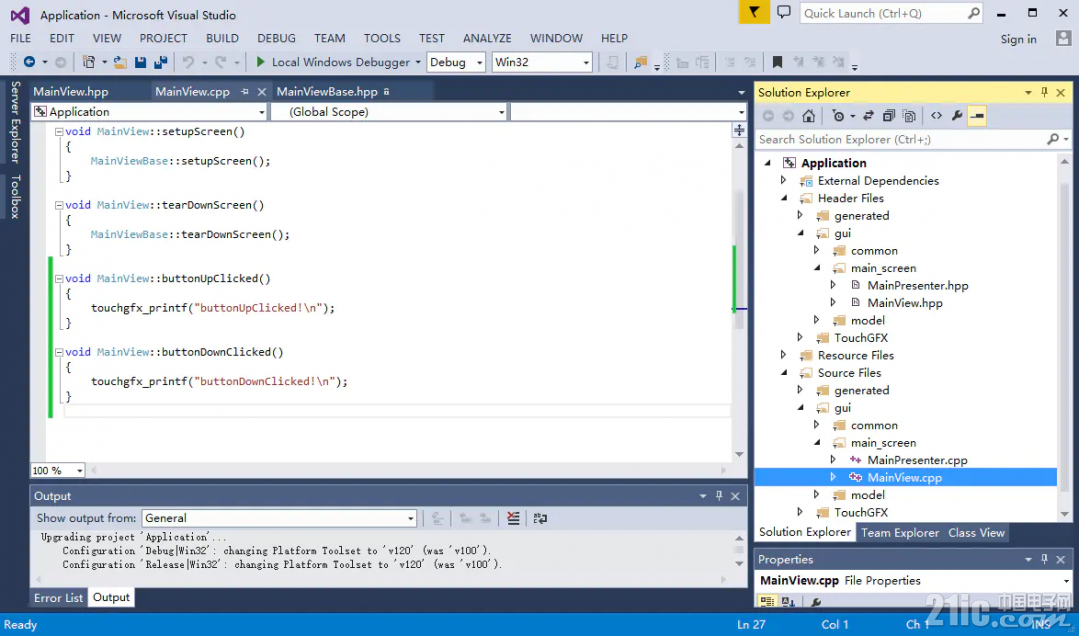Collapse the Source Files folder node
Viewport: 1079px width, 636px height.
point(784,373)
